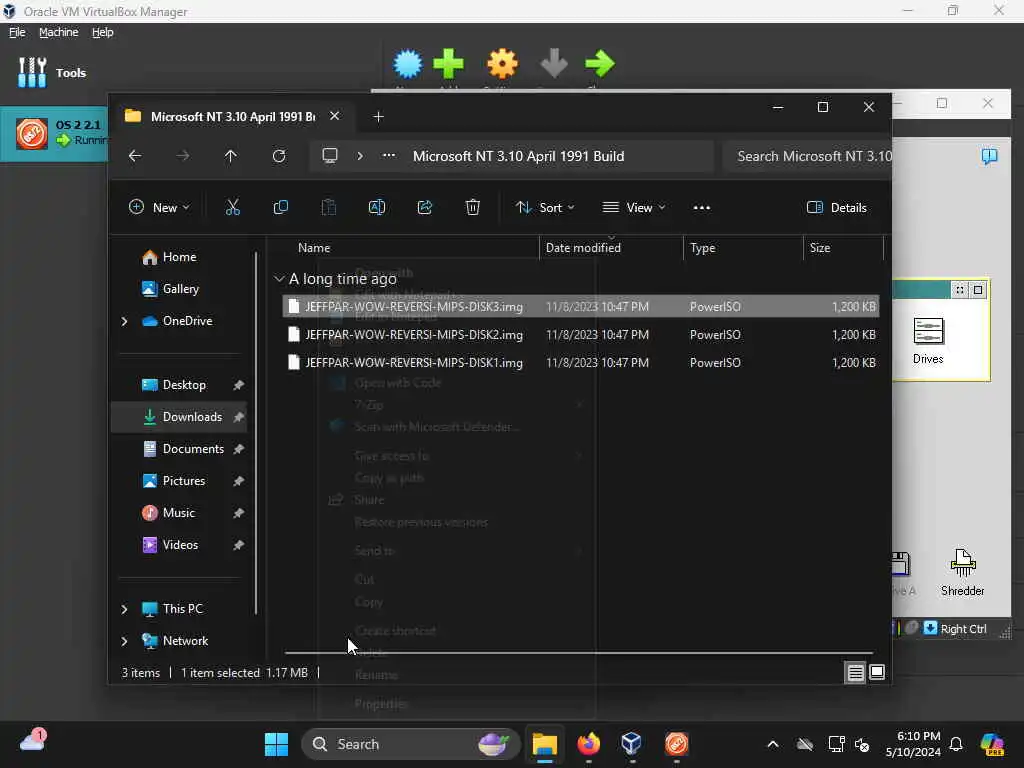Click the Cut scissors icon in Explorer toolbar

[x=232, y=208]
